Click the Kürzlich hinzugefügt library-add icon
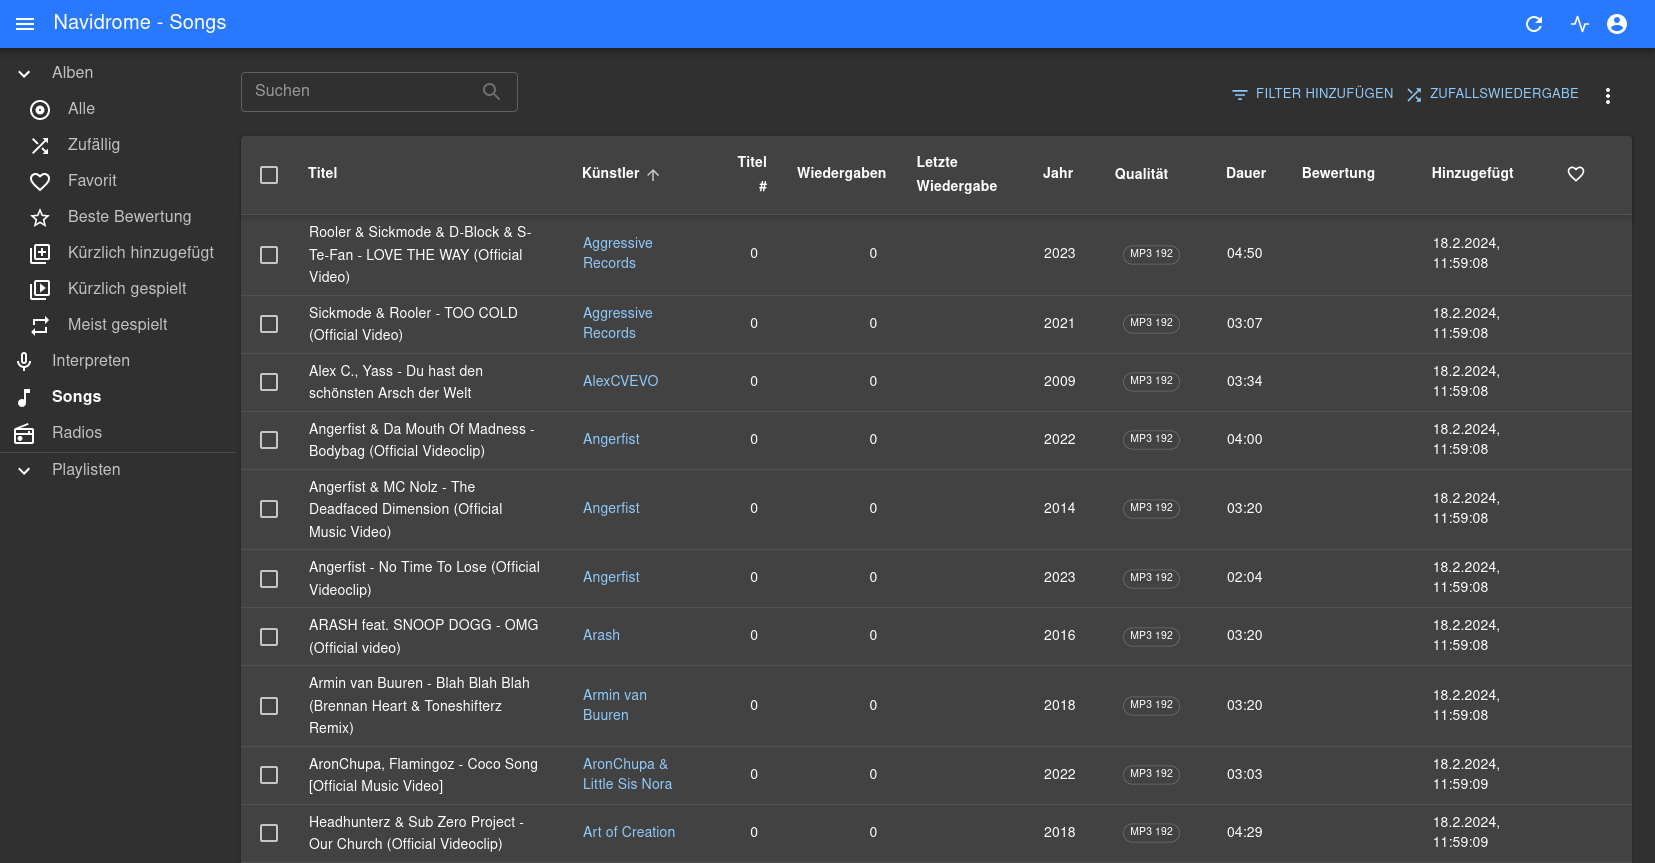Screen dimensions: 1655x863 [40, 253]
